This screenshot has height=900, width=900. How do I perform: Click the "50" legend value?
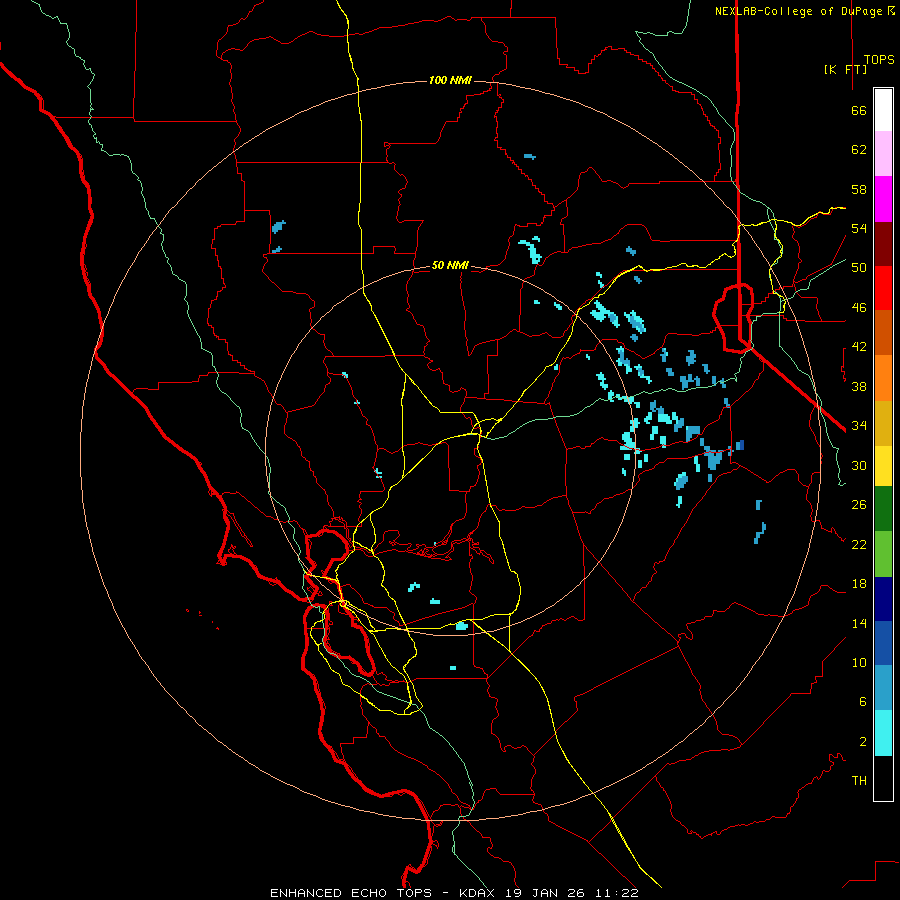pyautogui.click(x=859, y=268)
